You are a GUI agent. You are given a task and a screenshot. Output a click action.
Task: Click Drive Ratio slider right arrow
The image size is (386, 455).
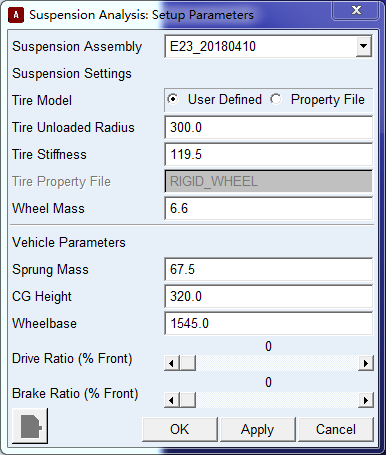coord(366,363)
